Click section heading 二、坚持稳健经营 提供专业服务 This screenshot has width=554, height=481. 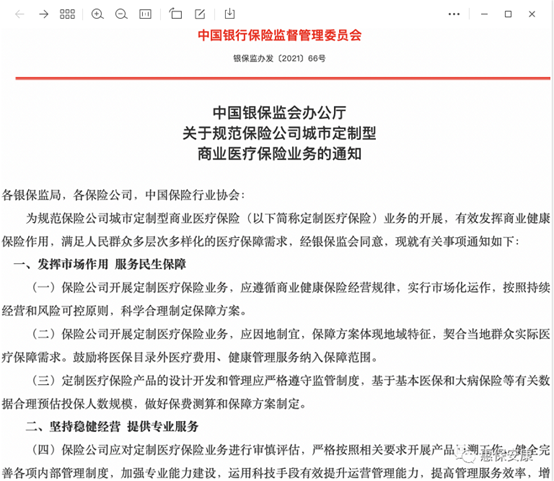coord(112,427)
